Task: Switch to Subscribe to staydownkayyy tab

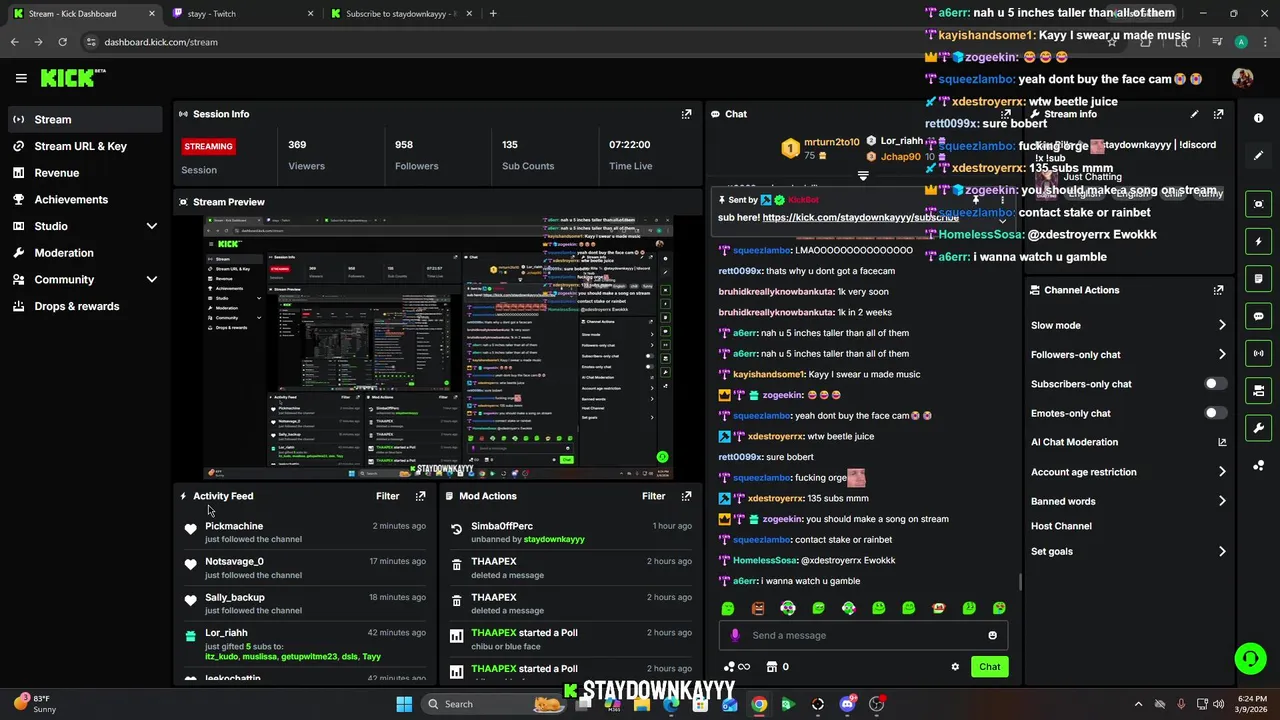Action: pos(400,14)
